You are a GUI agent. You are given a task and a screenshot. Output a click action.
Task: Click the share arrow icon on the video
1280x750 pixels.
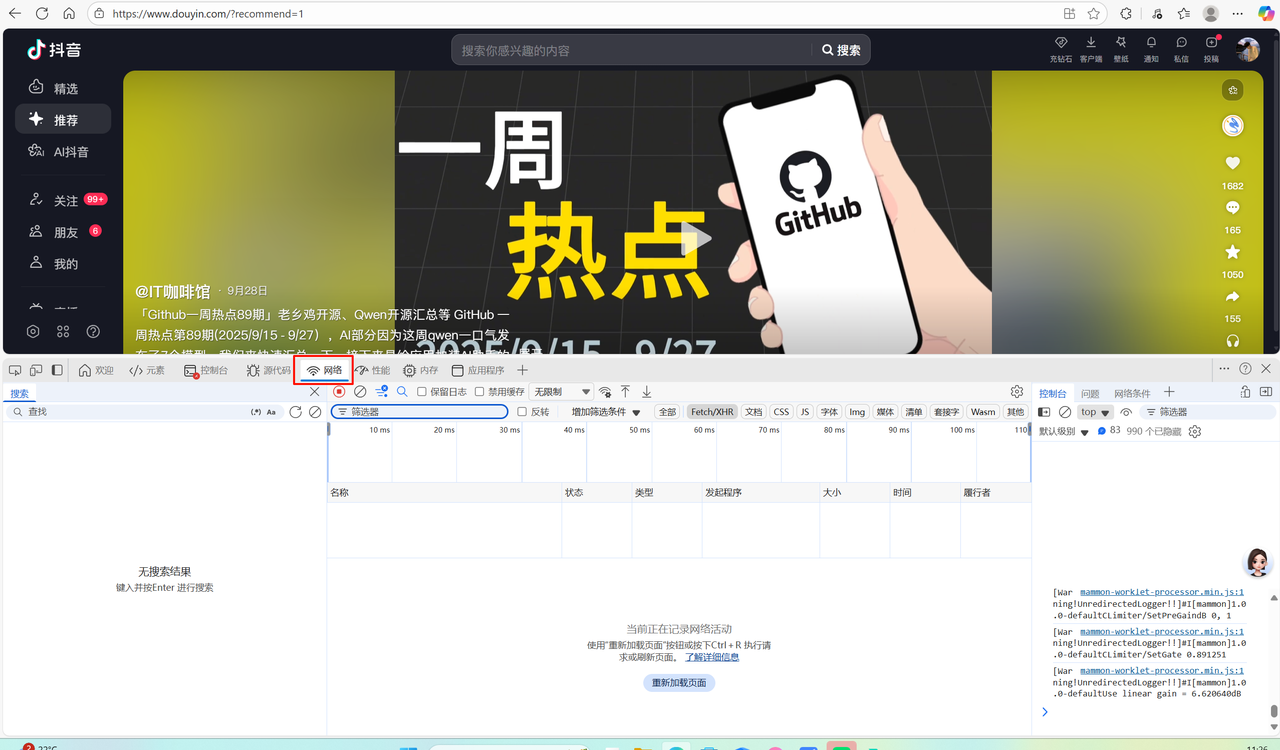[x=1232, y=297]
